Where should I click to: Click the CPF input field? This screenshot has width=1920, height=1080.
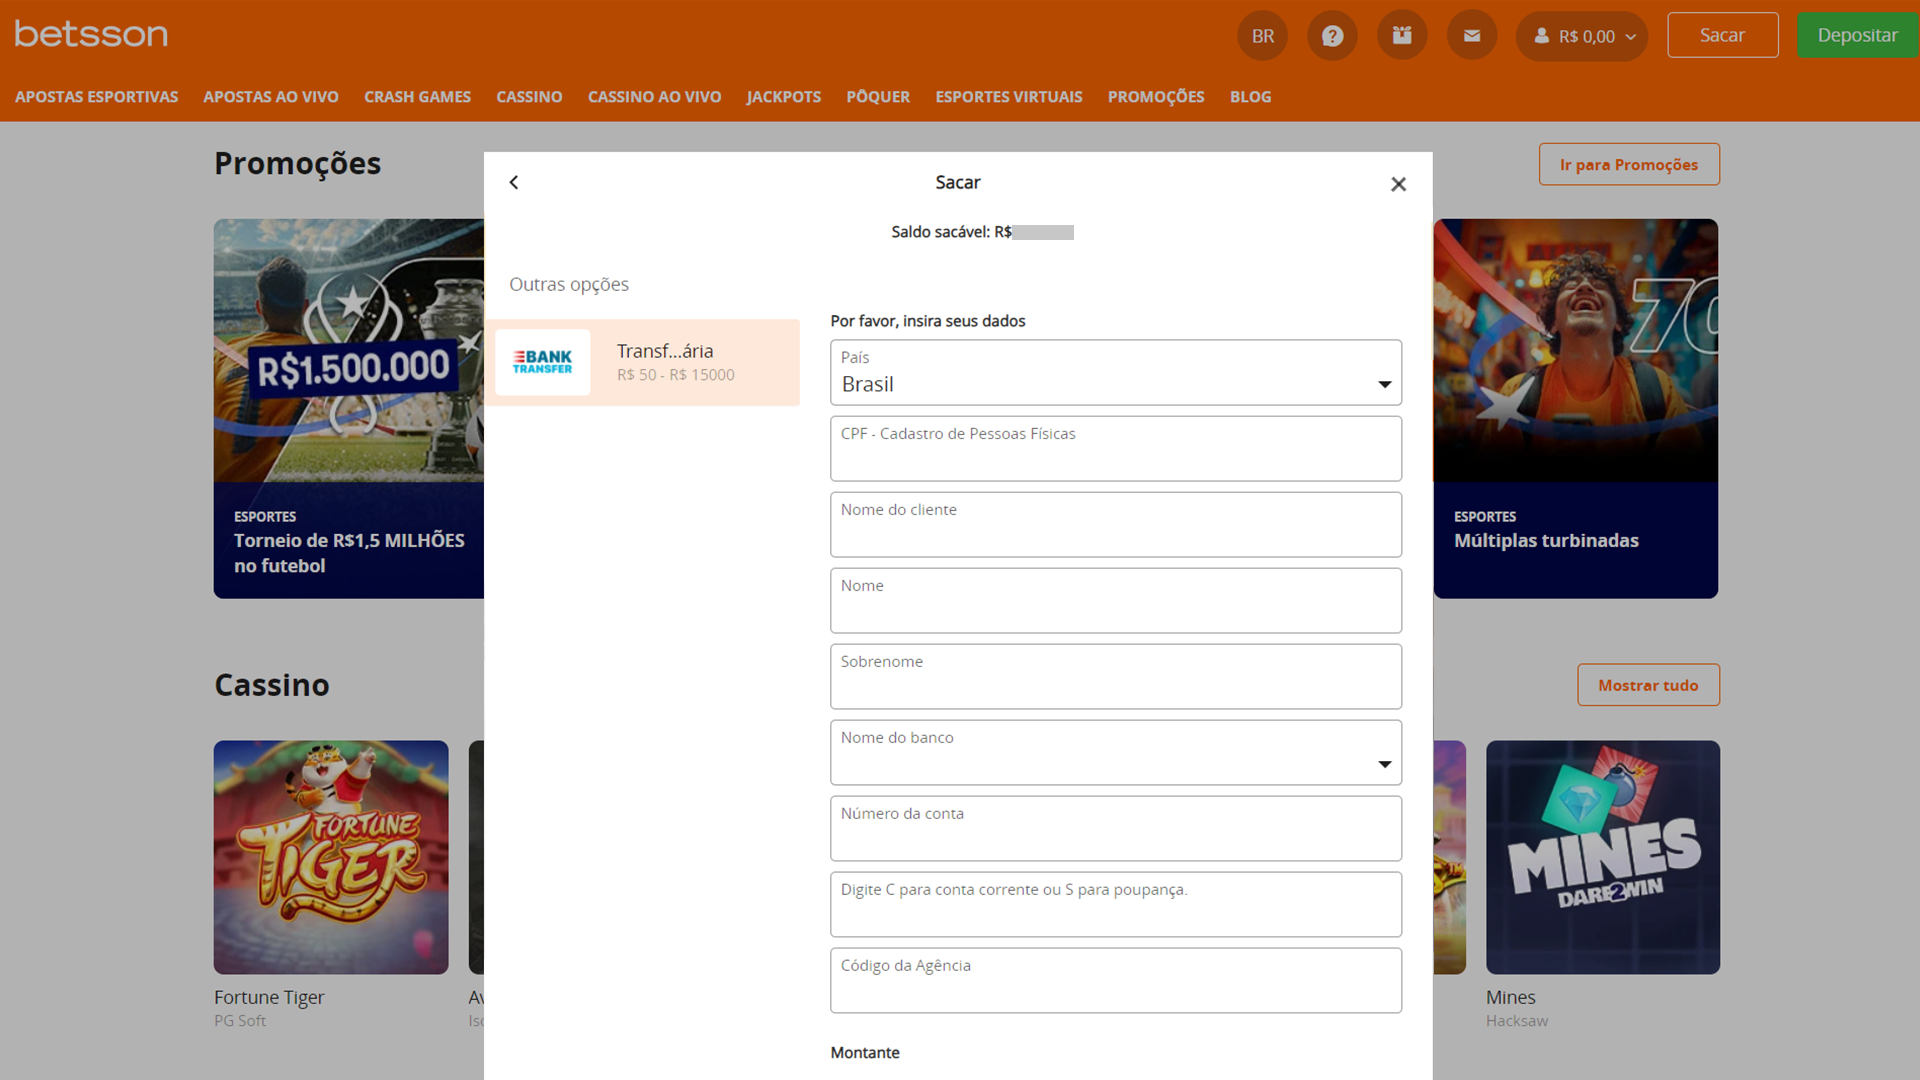pos(1116,448)
